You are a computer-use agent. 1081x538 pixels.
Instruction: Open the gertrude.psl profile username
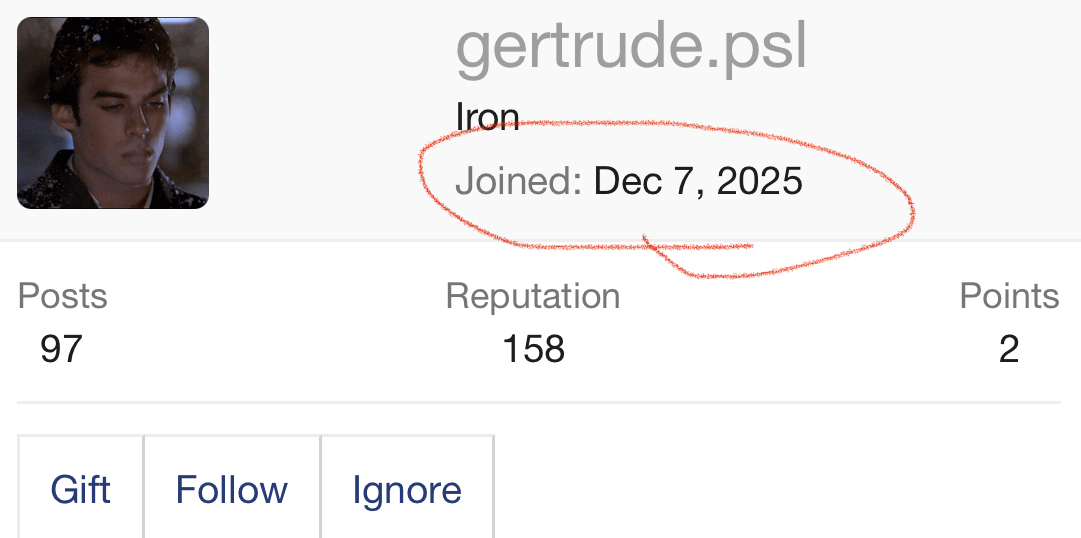630,48
